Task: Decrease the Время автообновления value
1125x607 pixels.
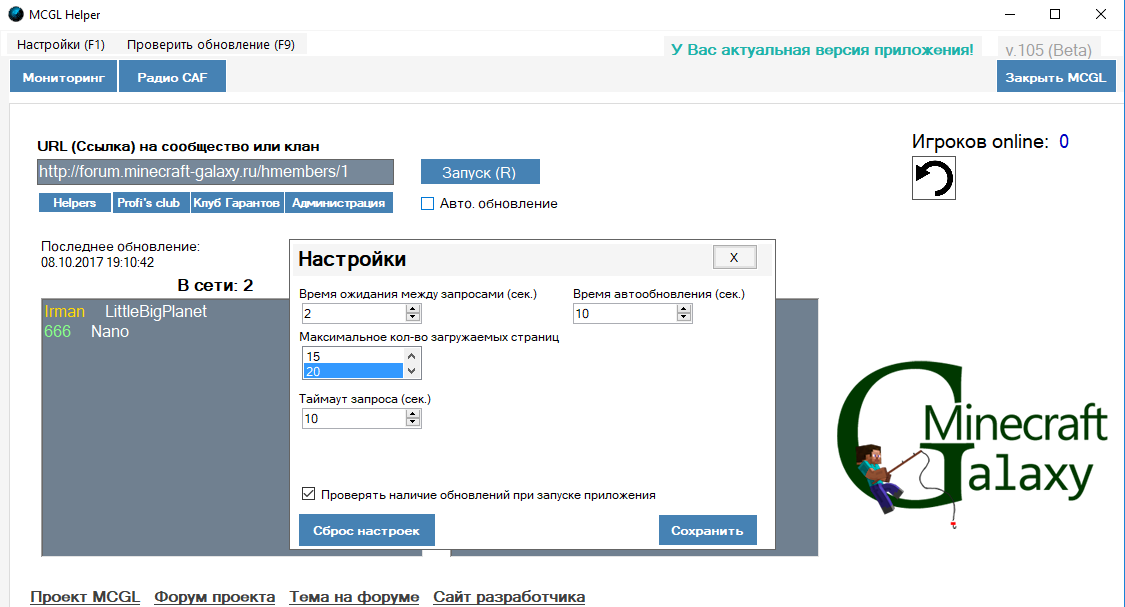Action: click(x=684, y=318)
